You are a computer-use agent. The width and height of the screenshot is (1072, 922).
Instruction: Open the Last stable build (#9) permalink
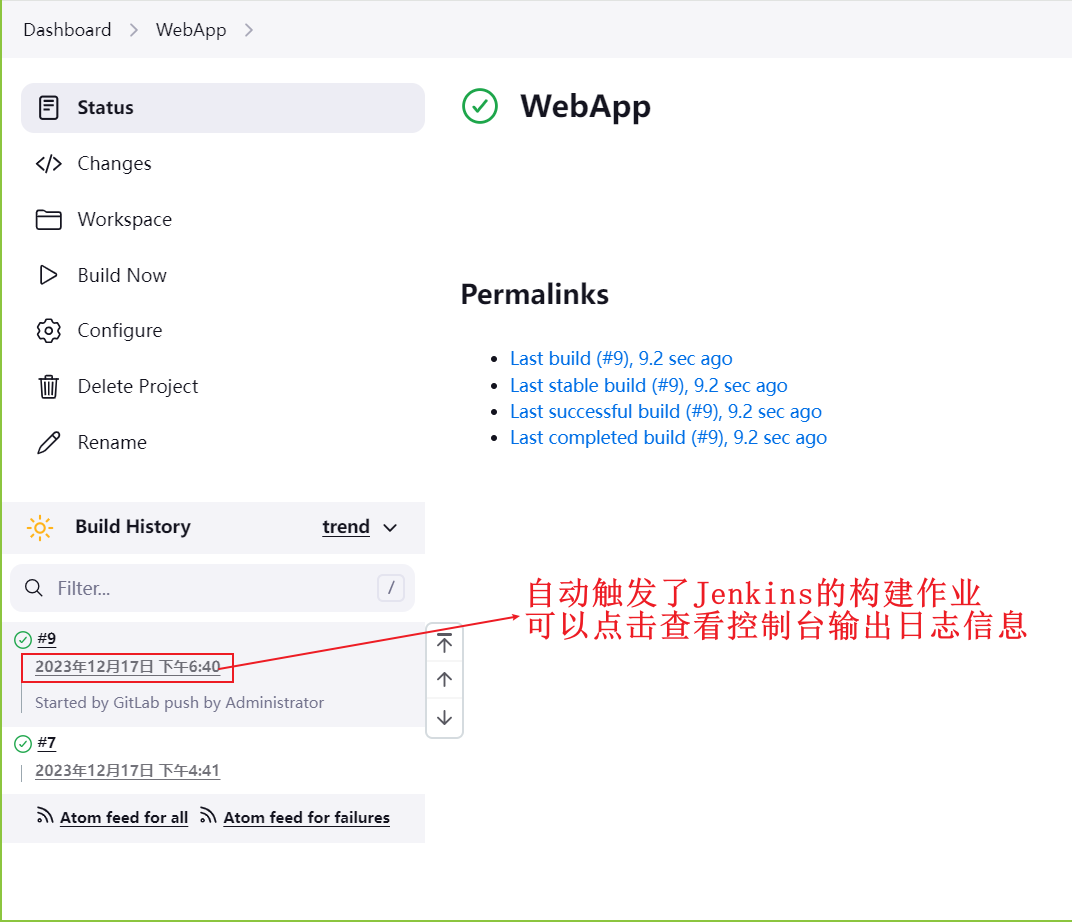click(648, 385)
